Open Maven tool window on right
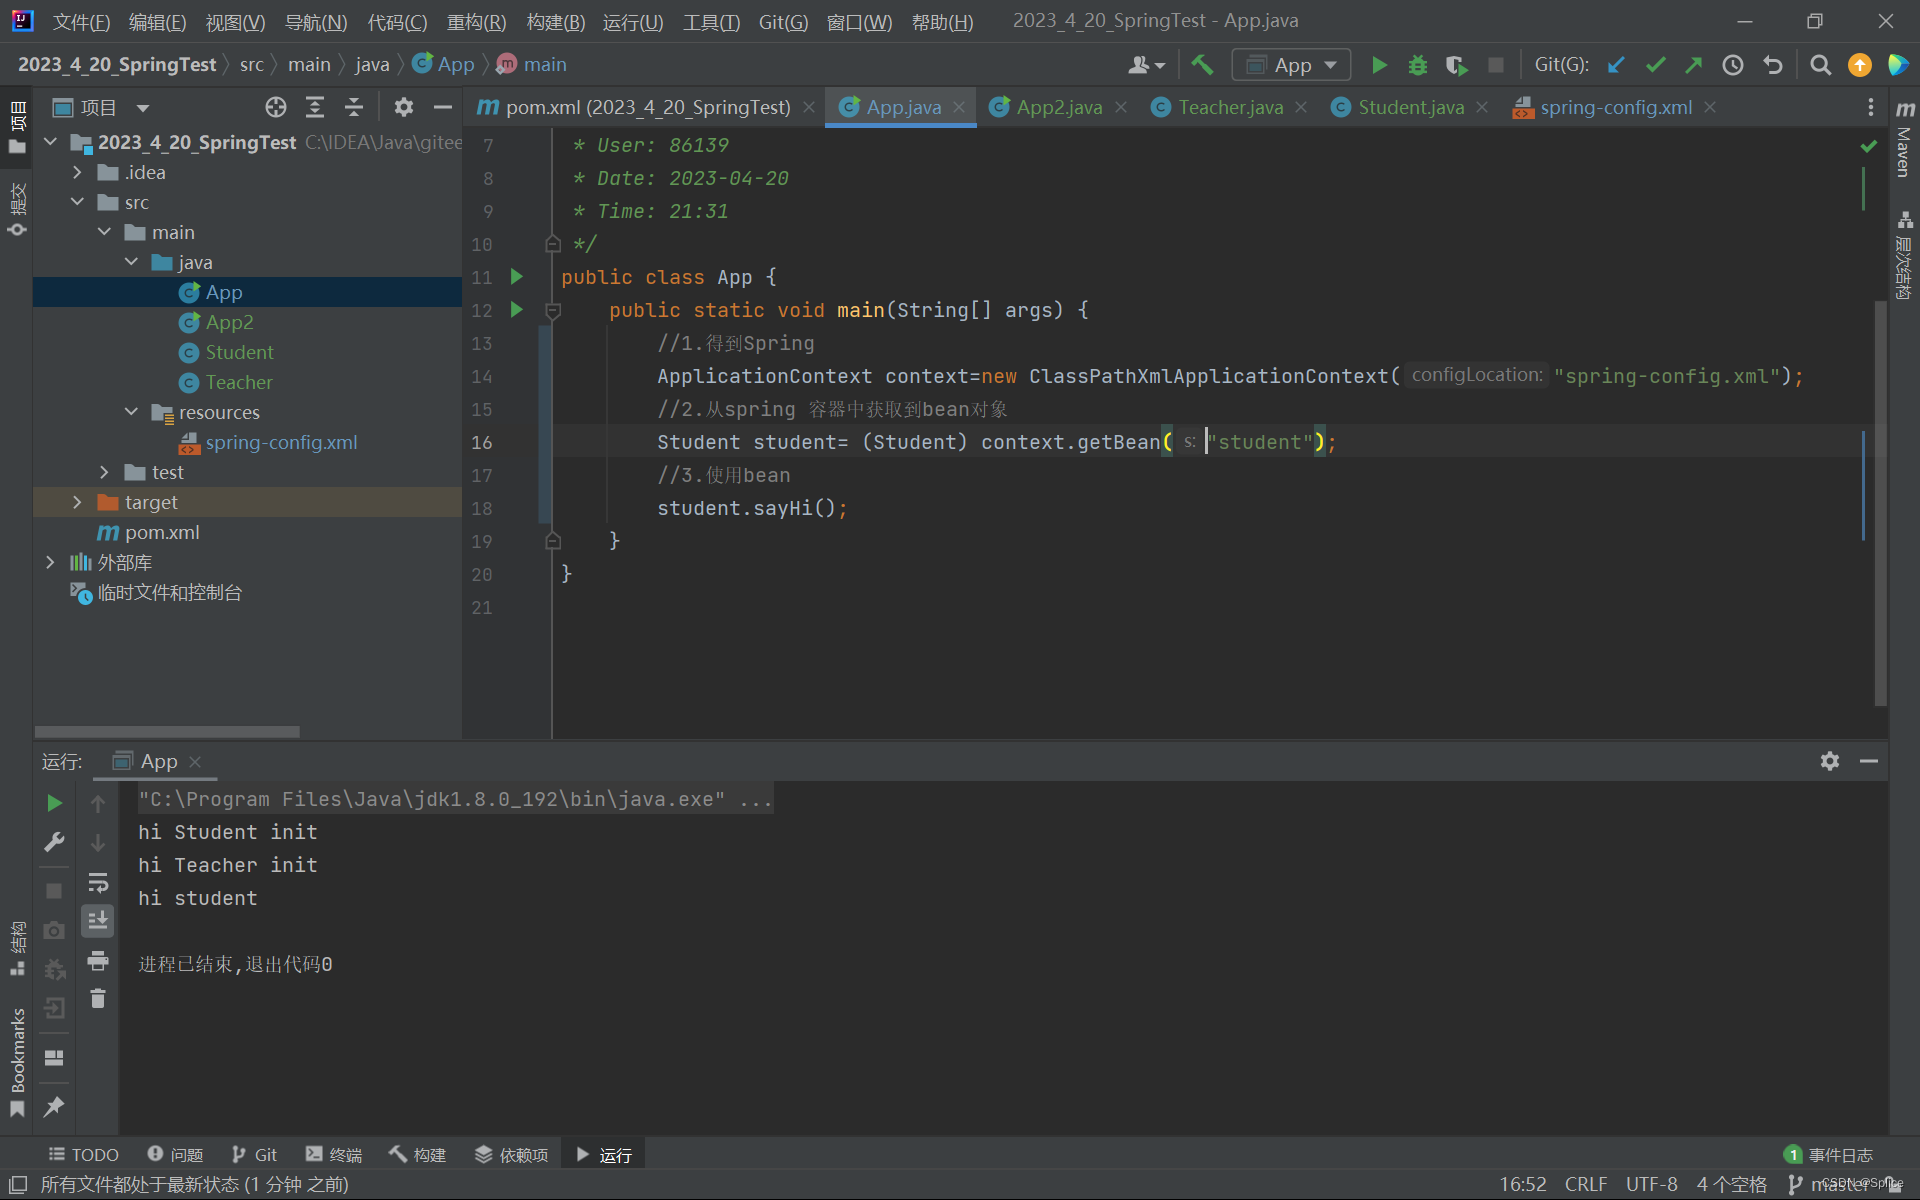The height and width of the screenshot is (1200, 1920). (1905, 140)
